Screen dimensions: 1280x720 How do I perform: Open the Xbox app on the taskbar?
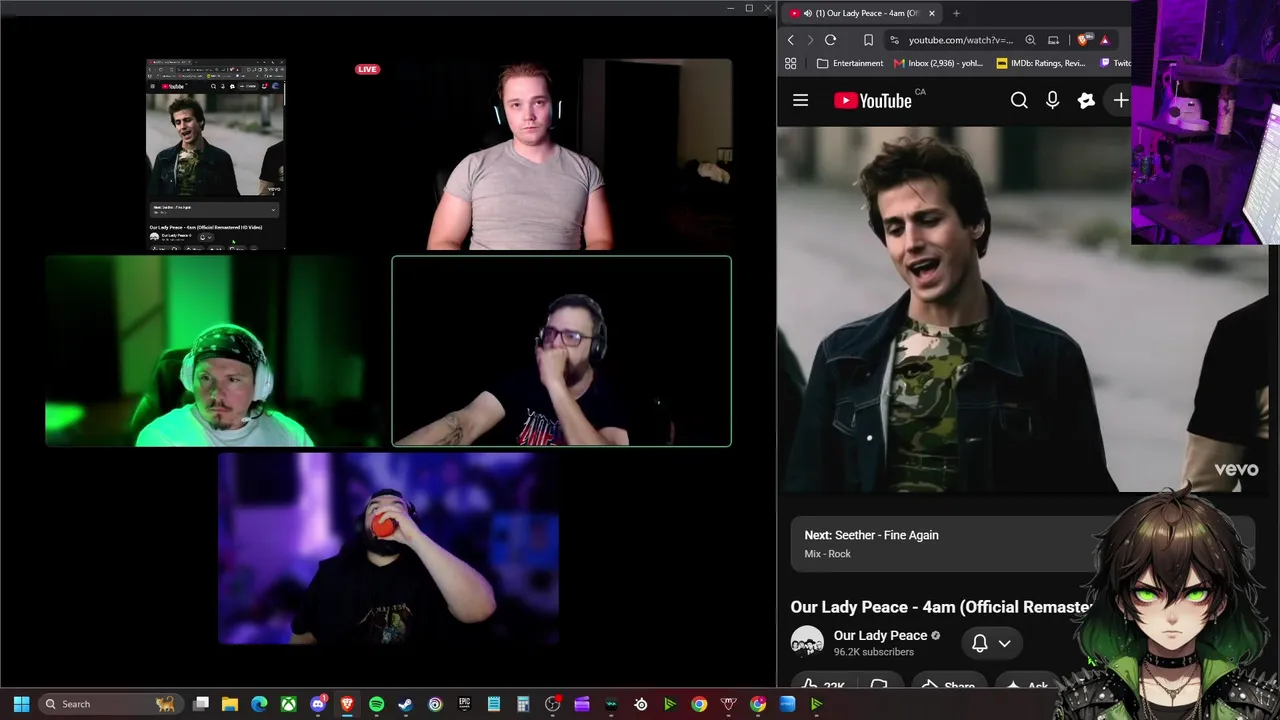(289, 704)
